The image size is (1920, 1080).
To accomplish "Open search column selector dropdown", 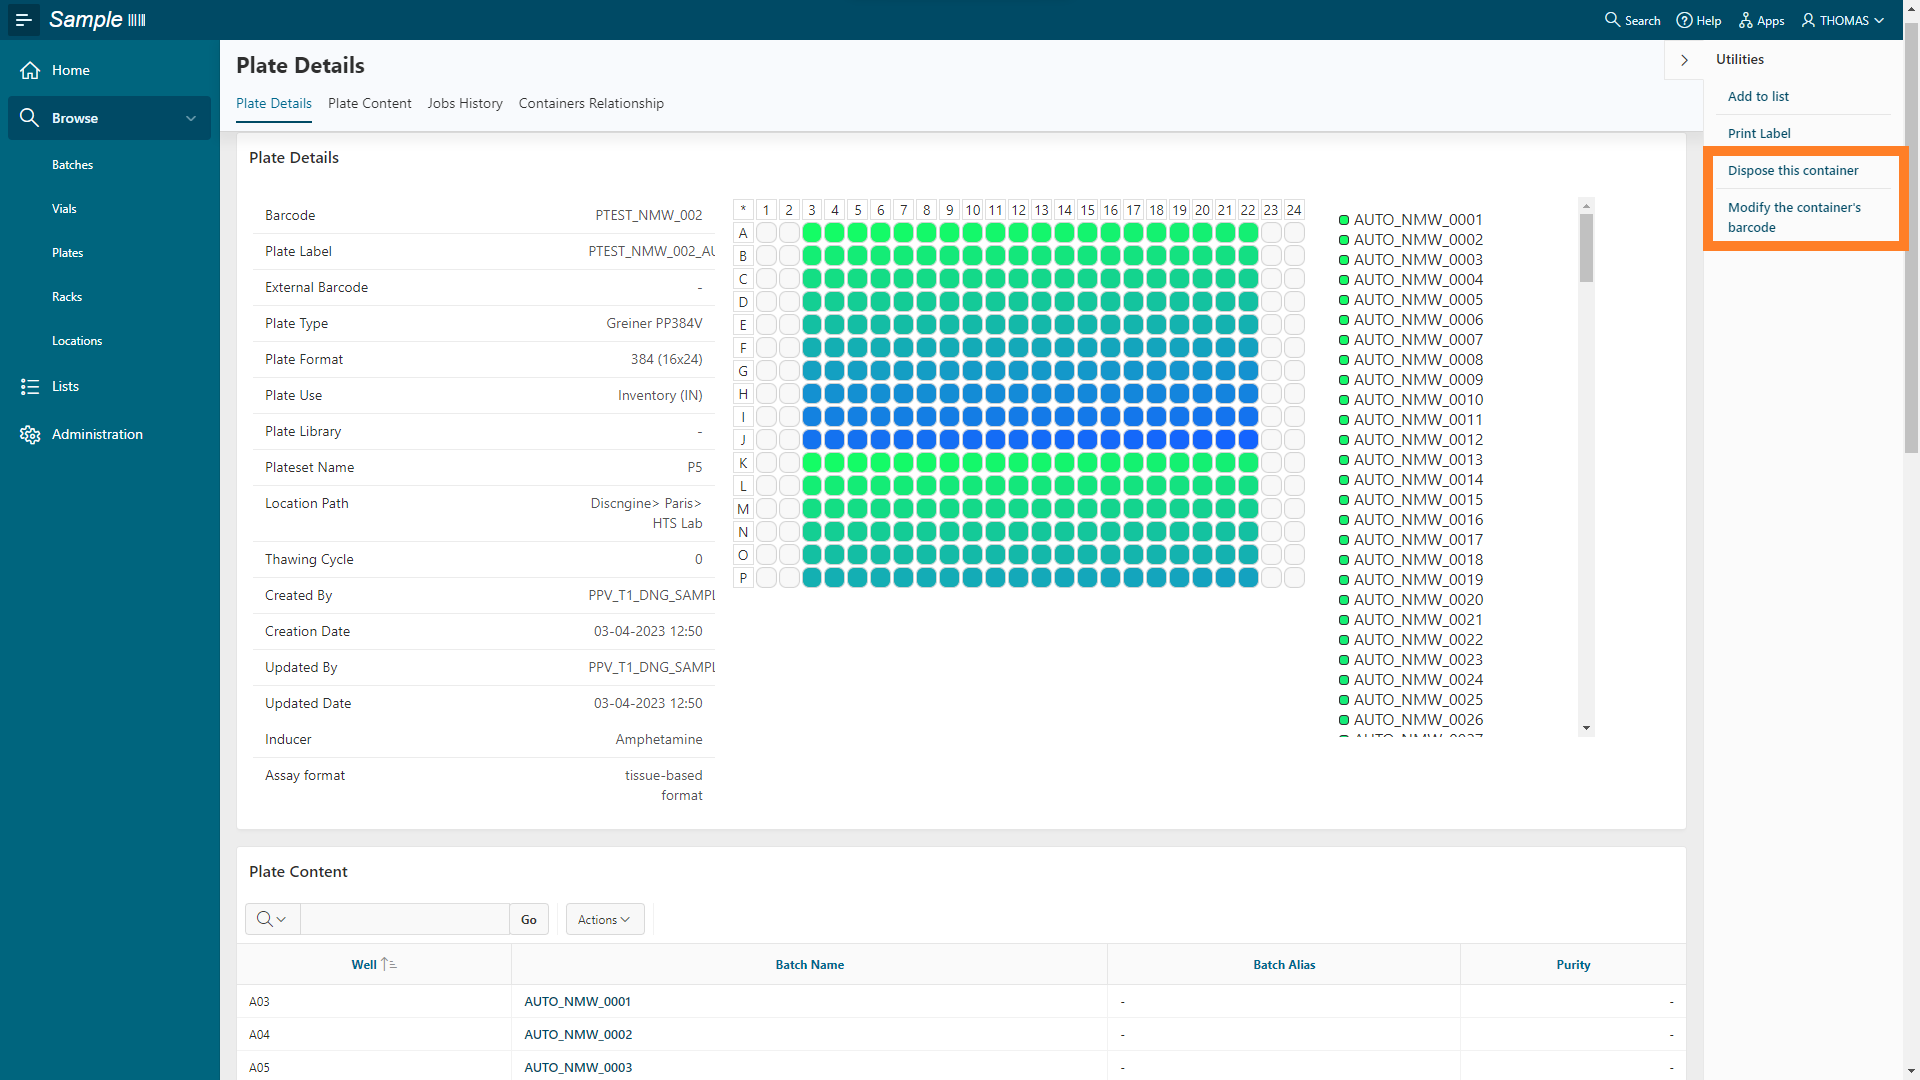I will click(x=271, y=920).
